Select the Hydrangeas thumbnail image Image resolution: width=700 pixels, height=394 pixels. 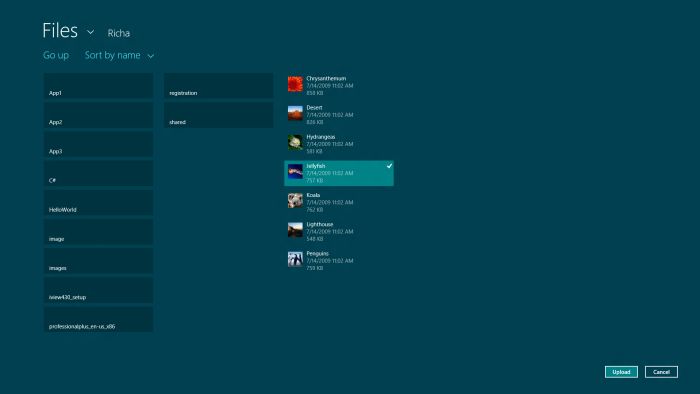click(295, 142)
